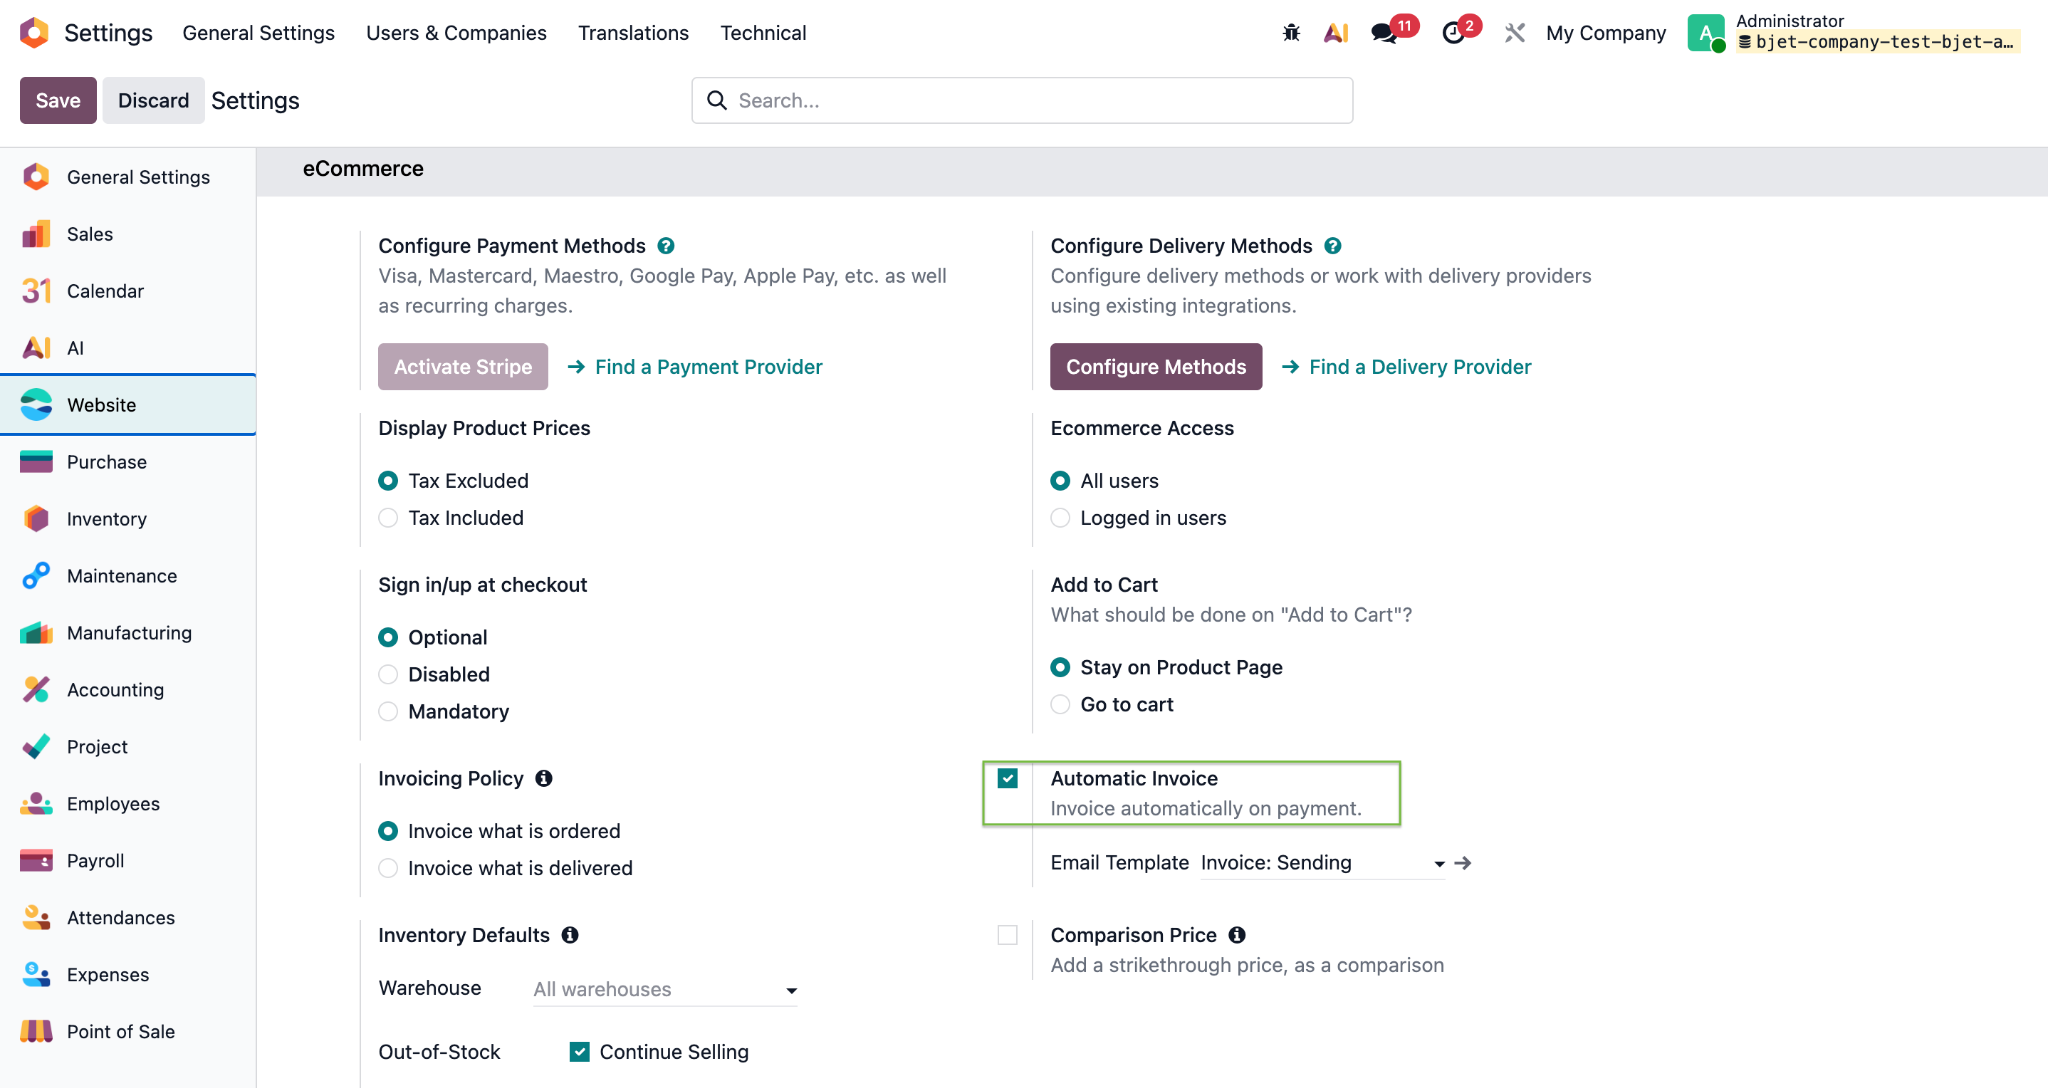
Task: Open help for Configure Delivery Methods
Action: 1333,246
